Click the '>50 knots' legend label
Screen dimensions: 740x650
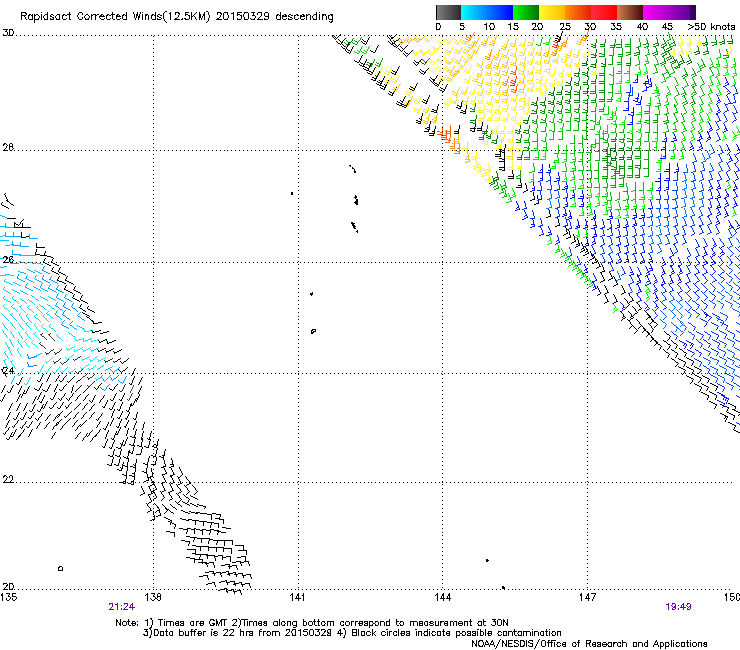pos(711,27)
